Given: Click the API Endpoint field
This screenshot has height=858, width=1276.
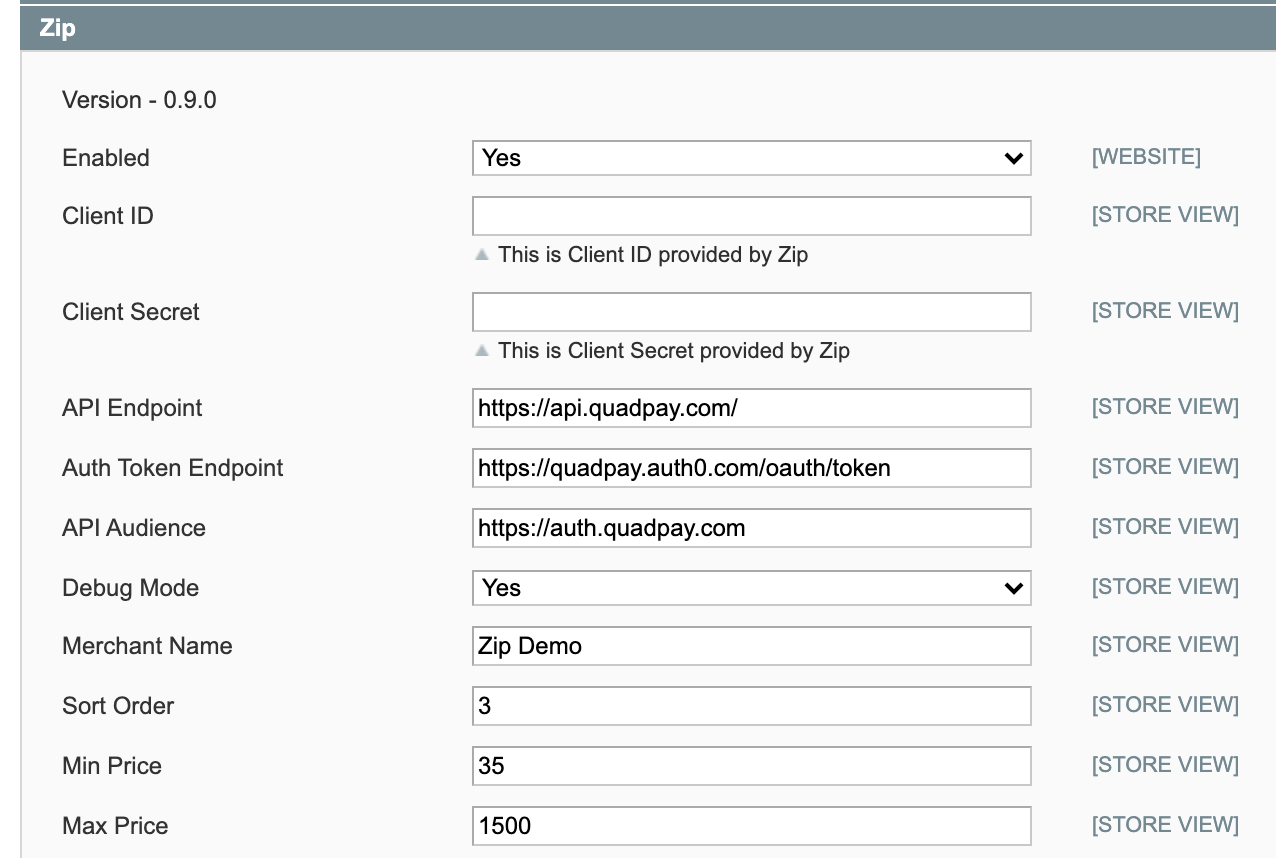Looking at the screenshot, I should point(751,408).
